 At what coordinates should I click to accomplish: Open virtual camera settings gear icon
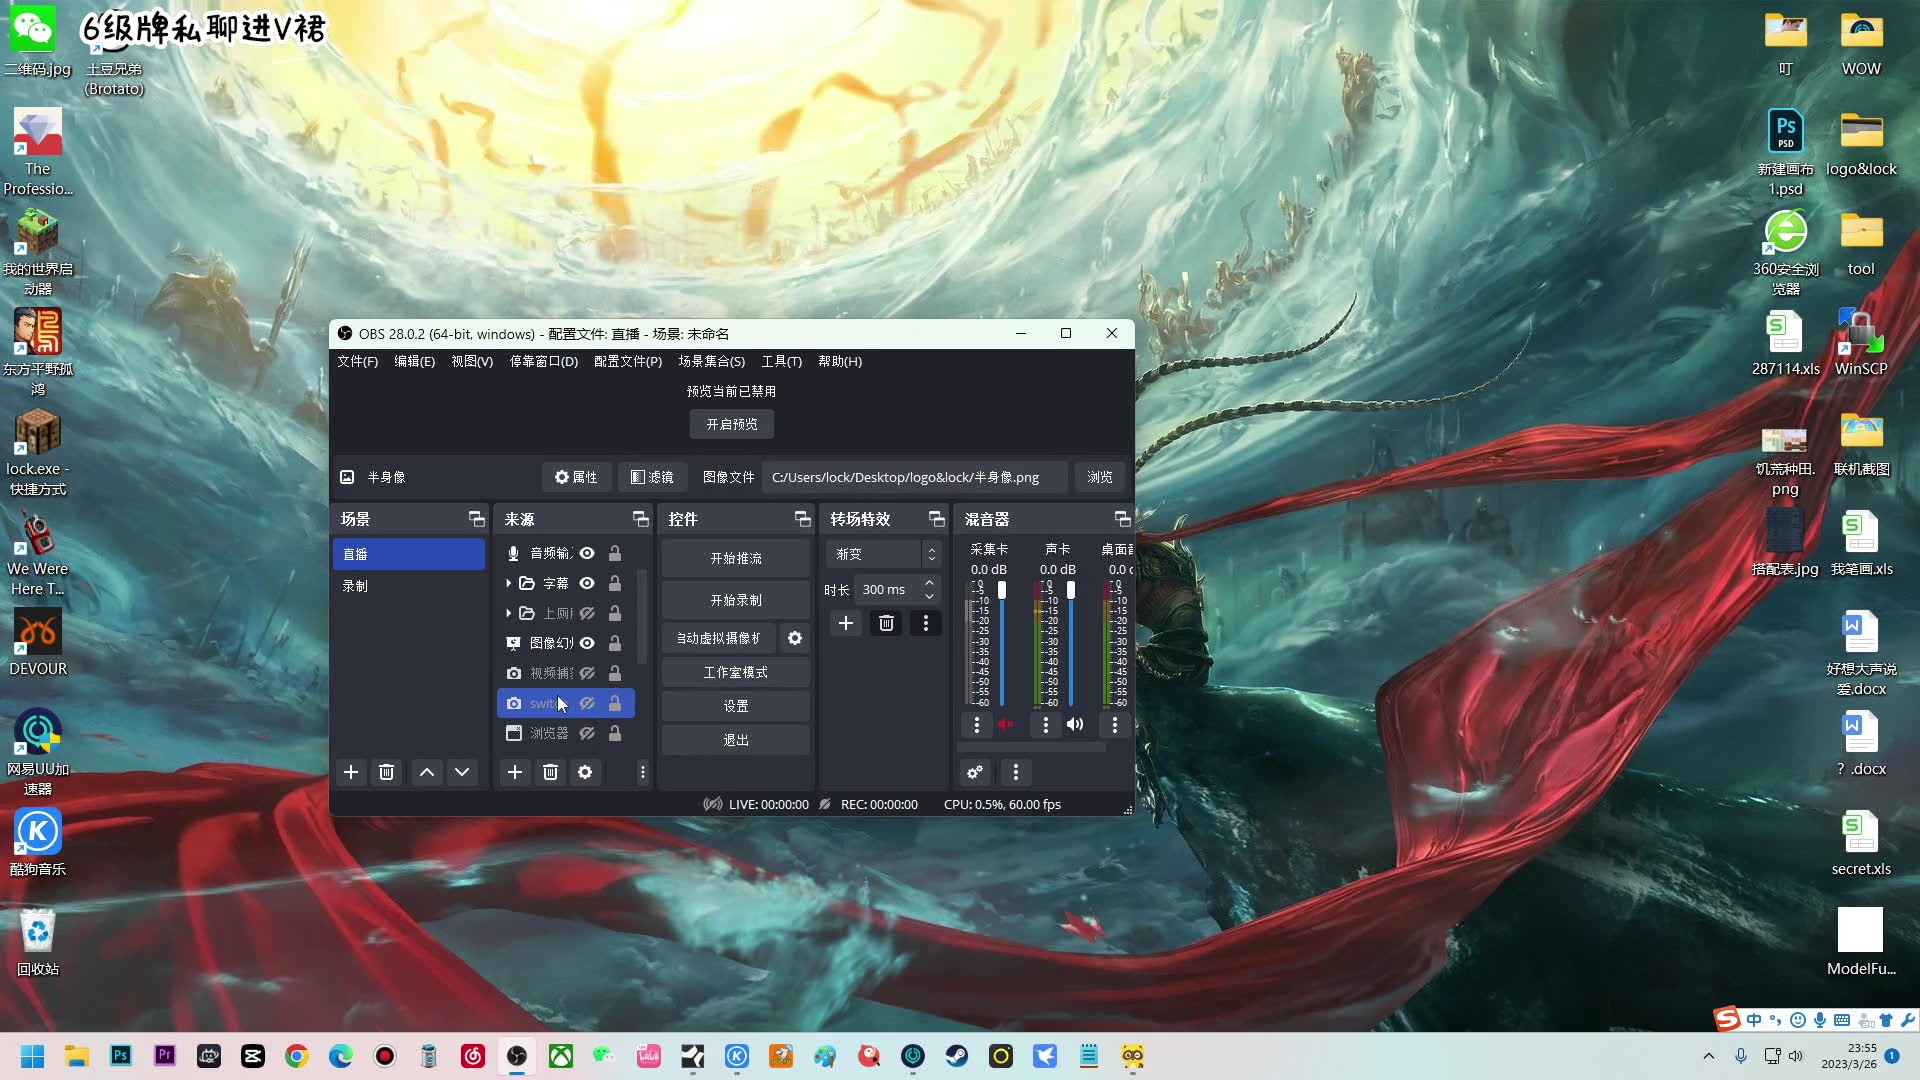pos(795,638)
